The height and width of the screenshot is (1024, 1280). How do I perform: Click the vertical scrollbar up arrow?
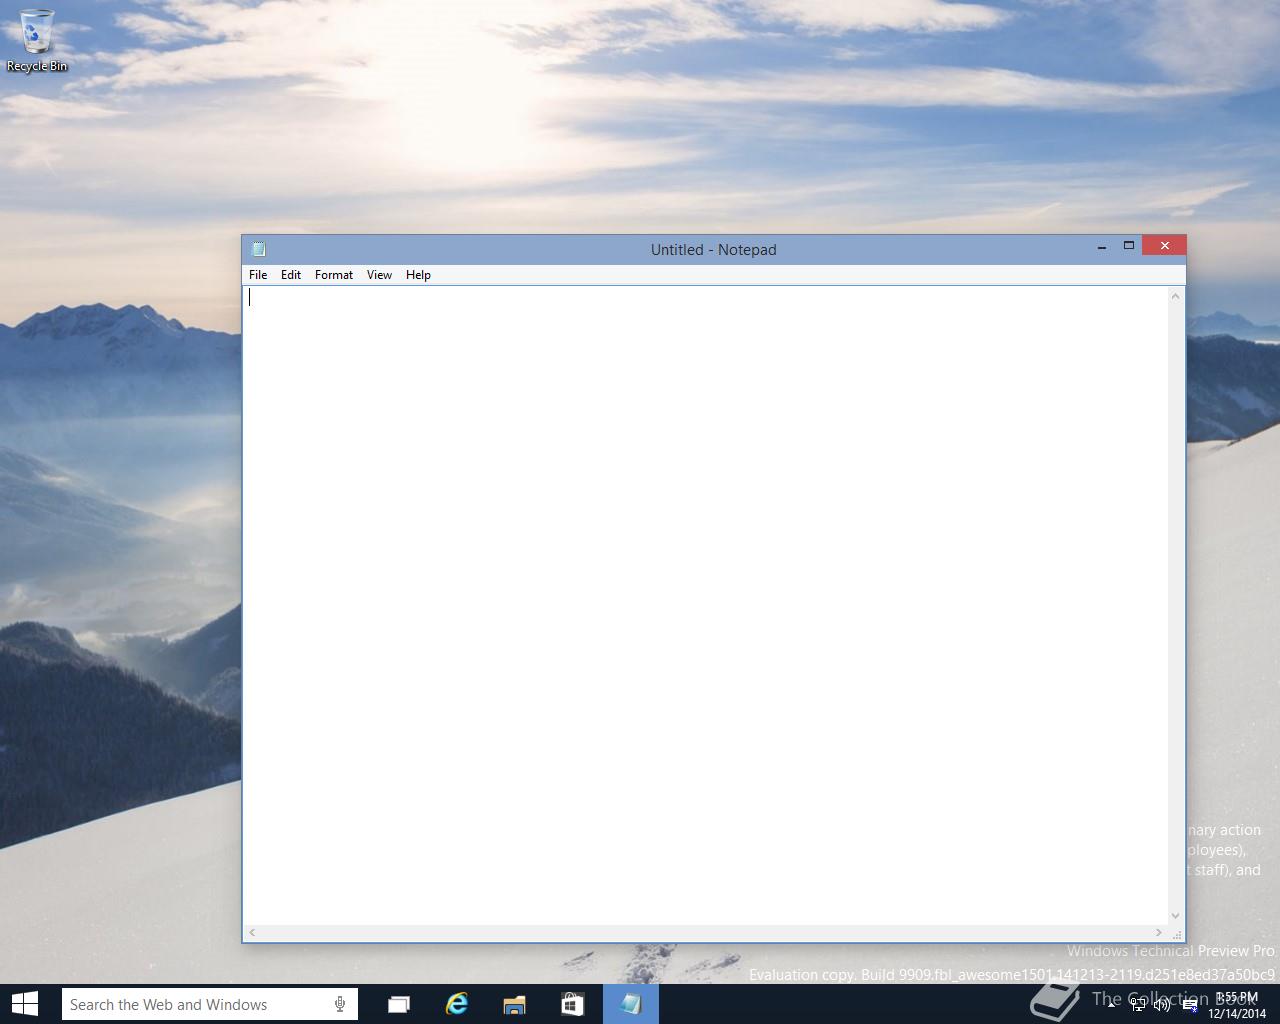pos(1176,296)
